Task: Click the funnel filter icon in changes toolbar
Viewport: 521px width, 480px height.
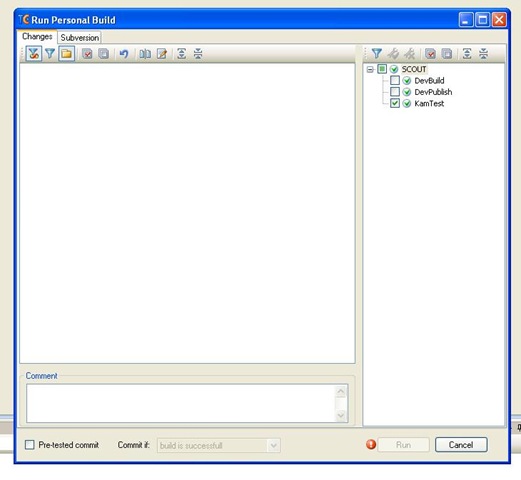Action: click(50, 54)
